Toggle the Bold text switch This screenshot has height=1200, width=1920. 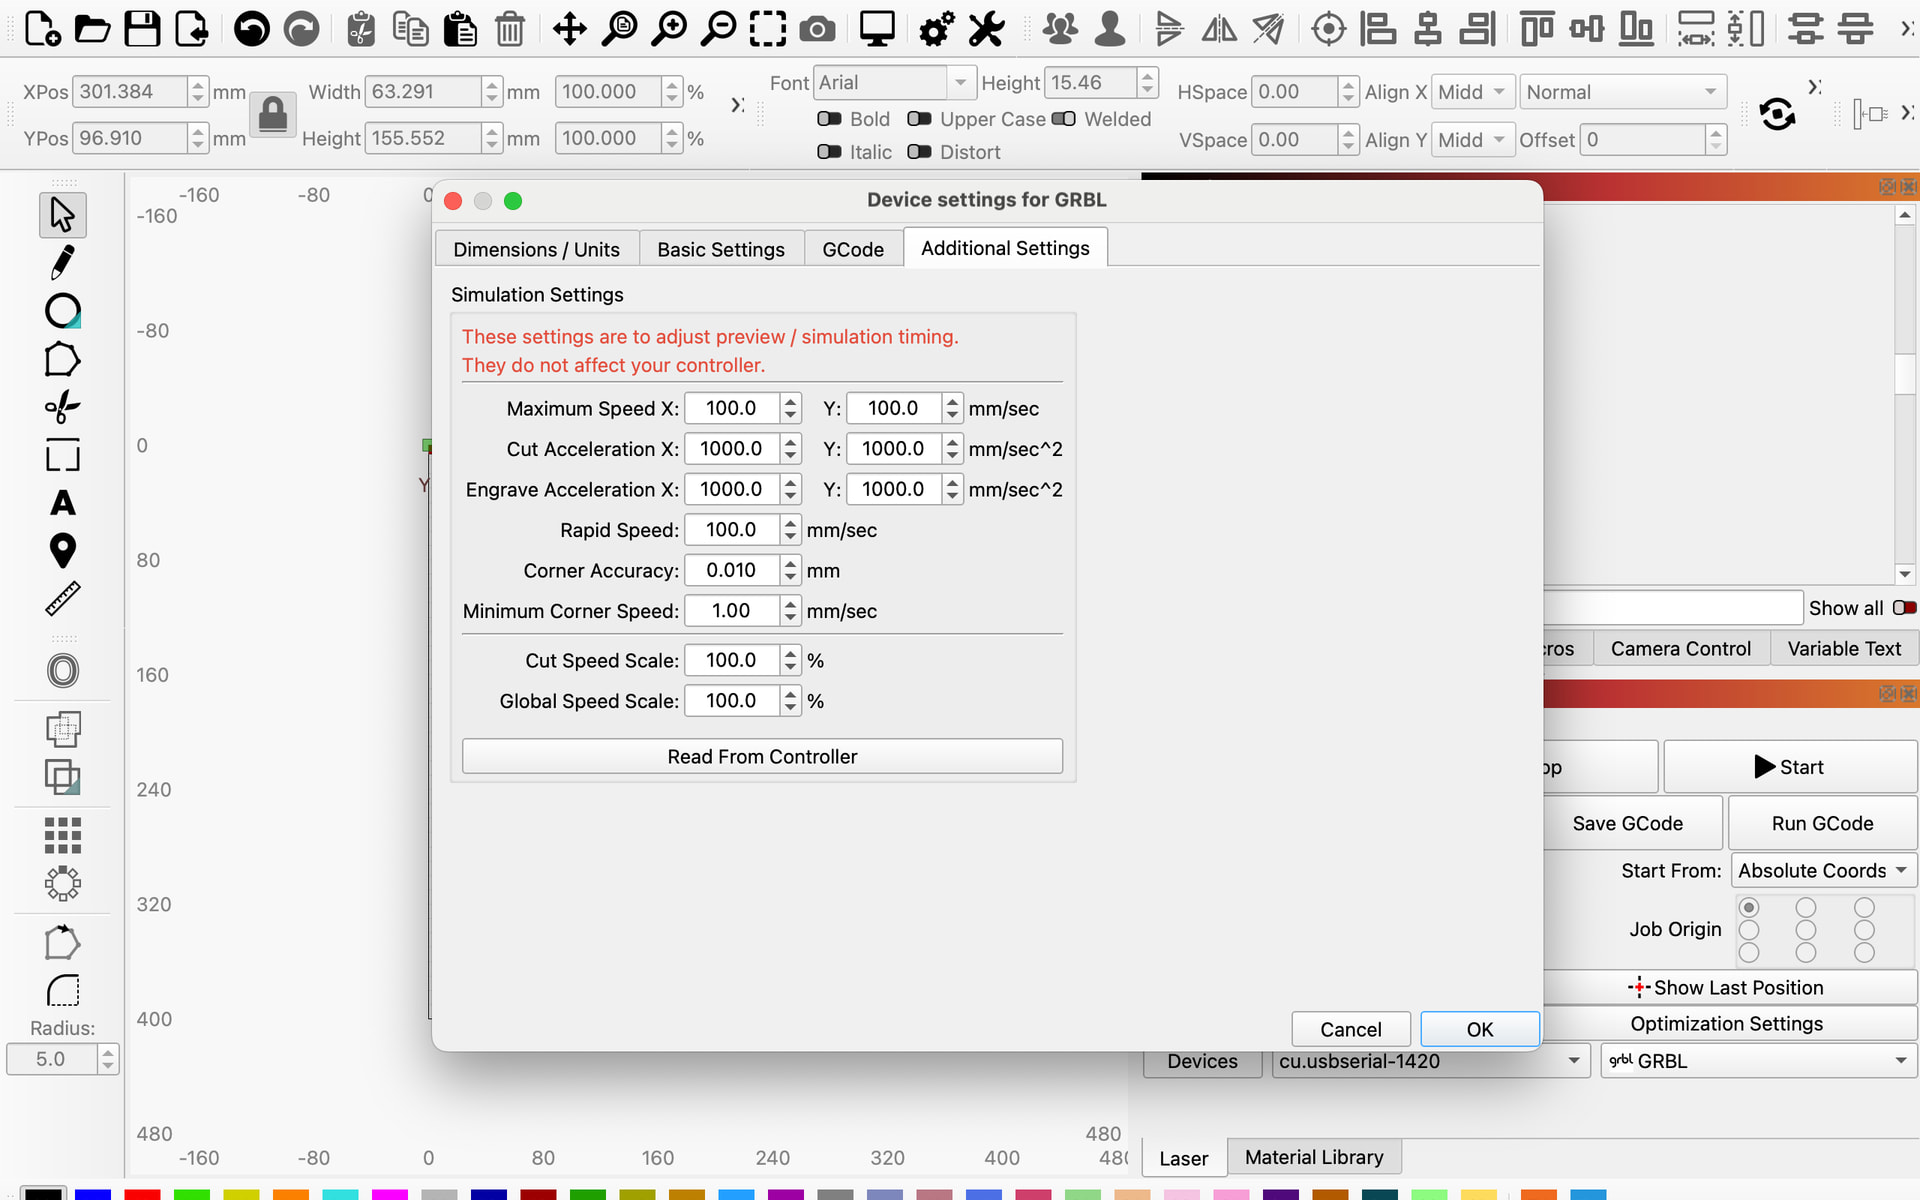(829, 119)
